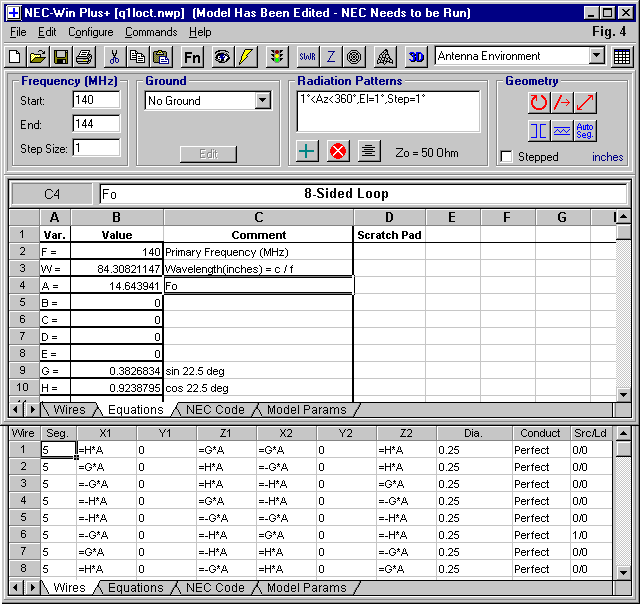Add a radiation pattern with plus button

click(x=308, y=151)
